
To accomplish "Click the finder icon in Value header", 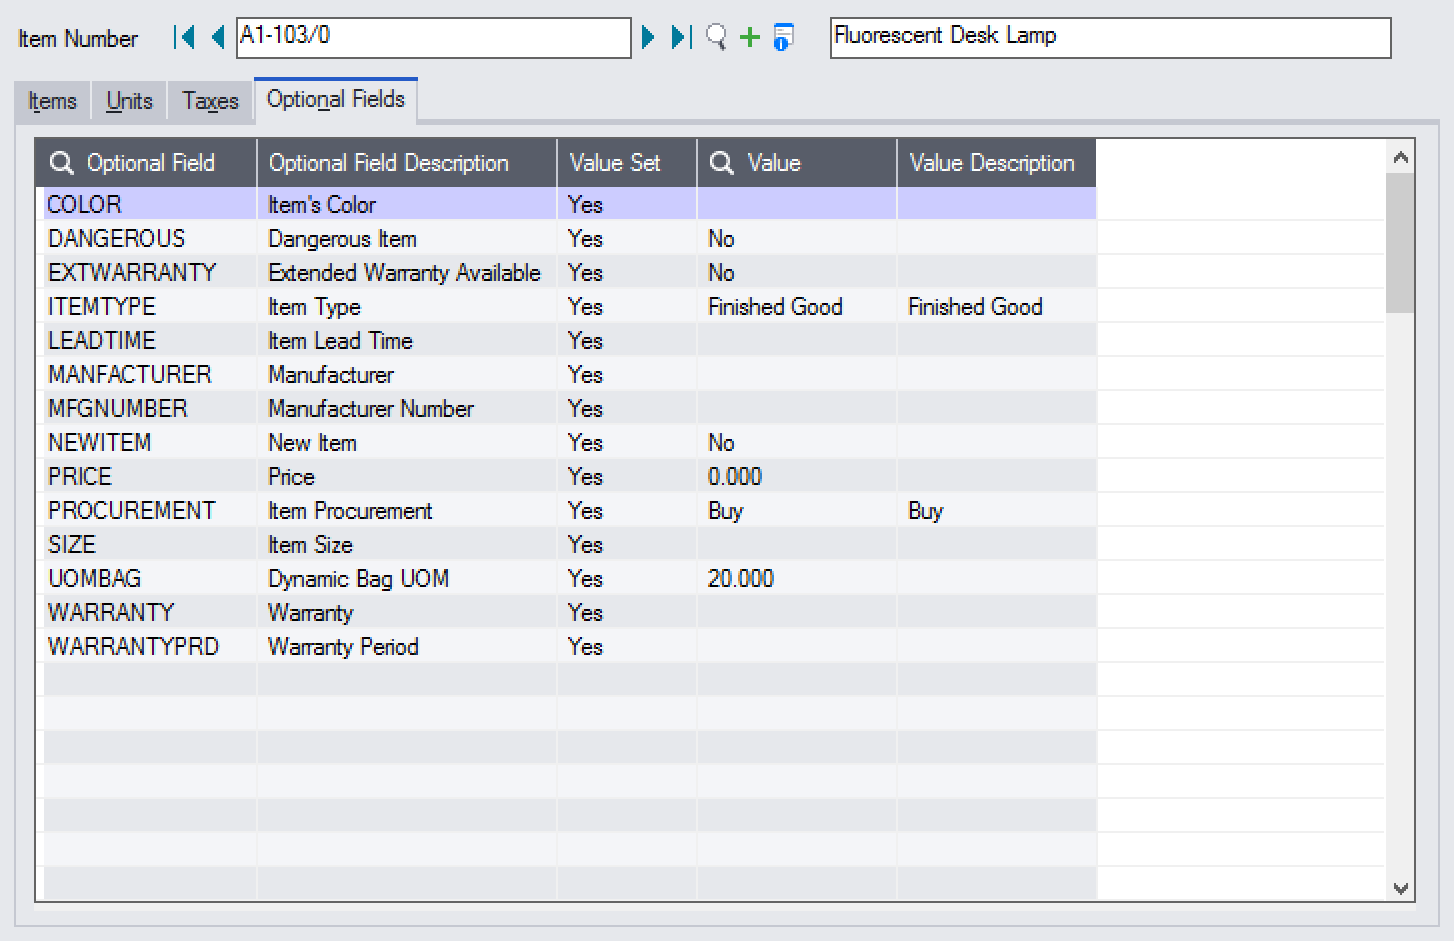I will point(722,163).
